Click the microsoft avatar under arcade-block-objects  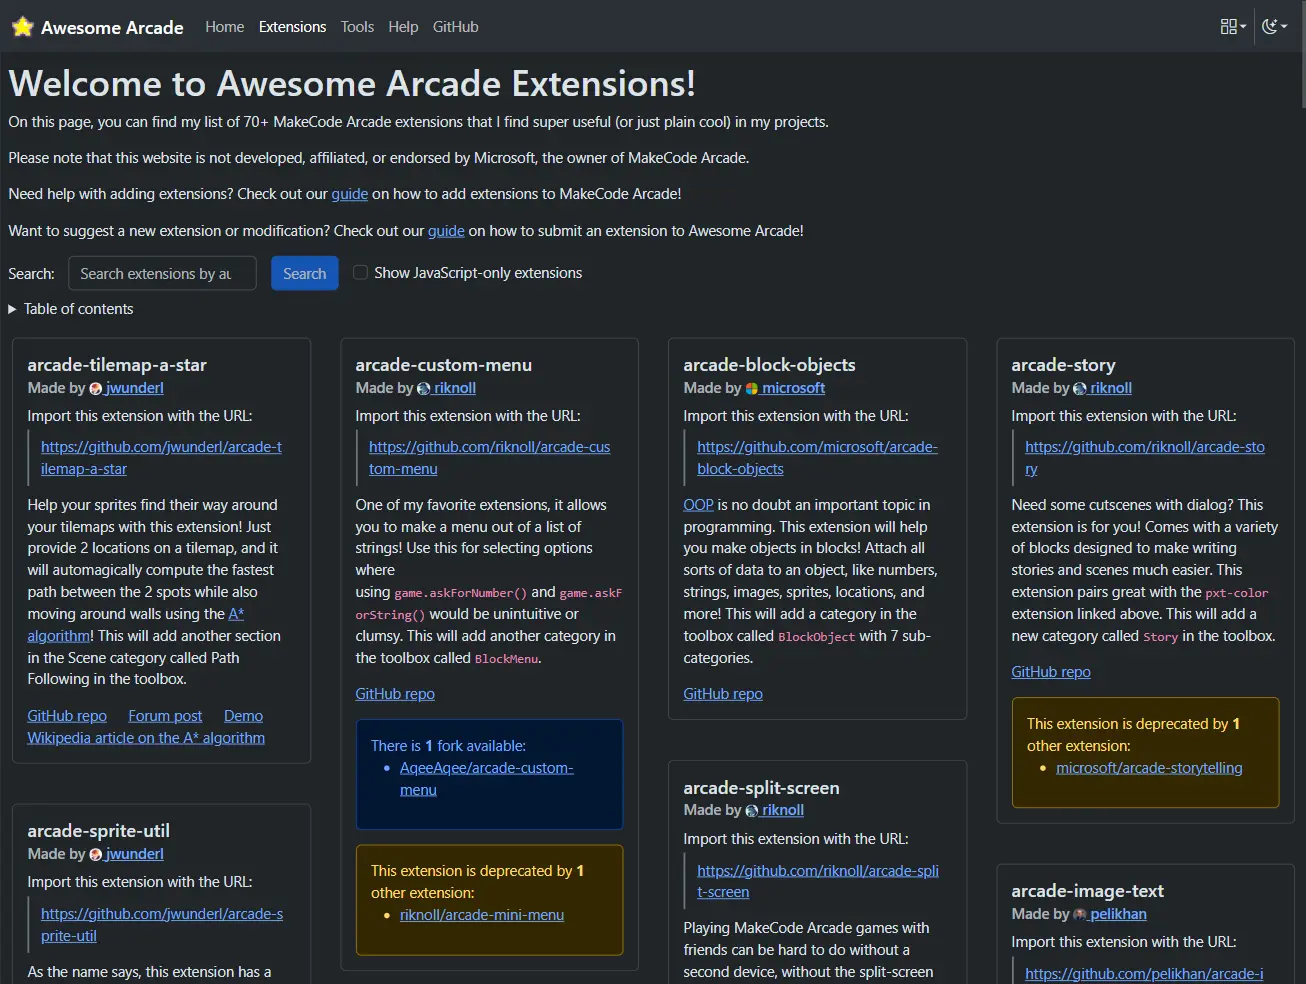(750, 388)
